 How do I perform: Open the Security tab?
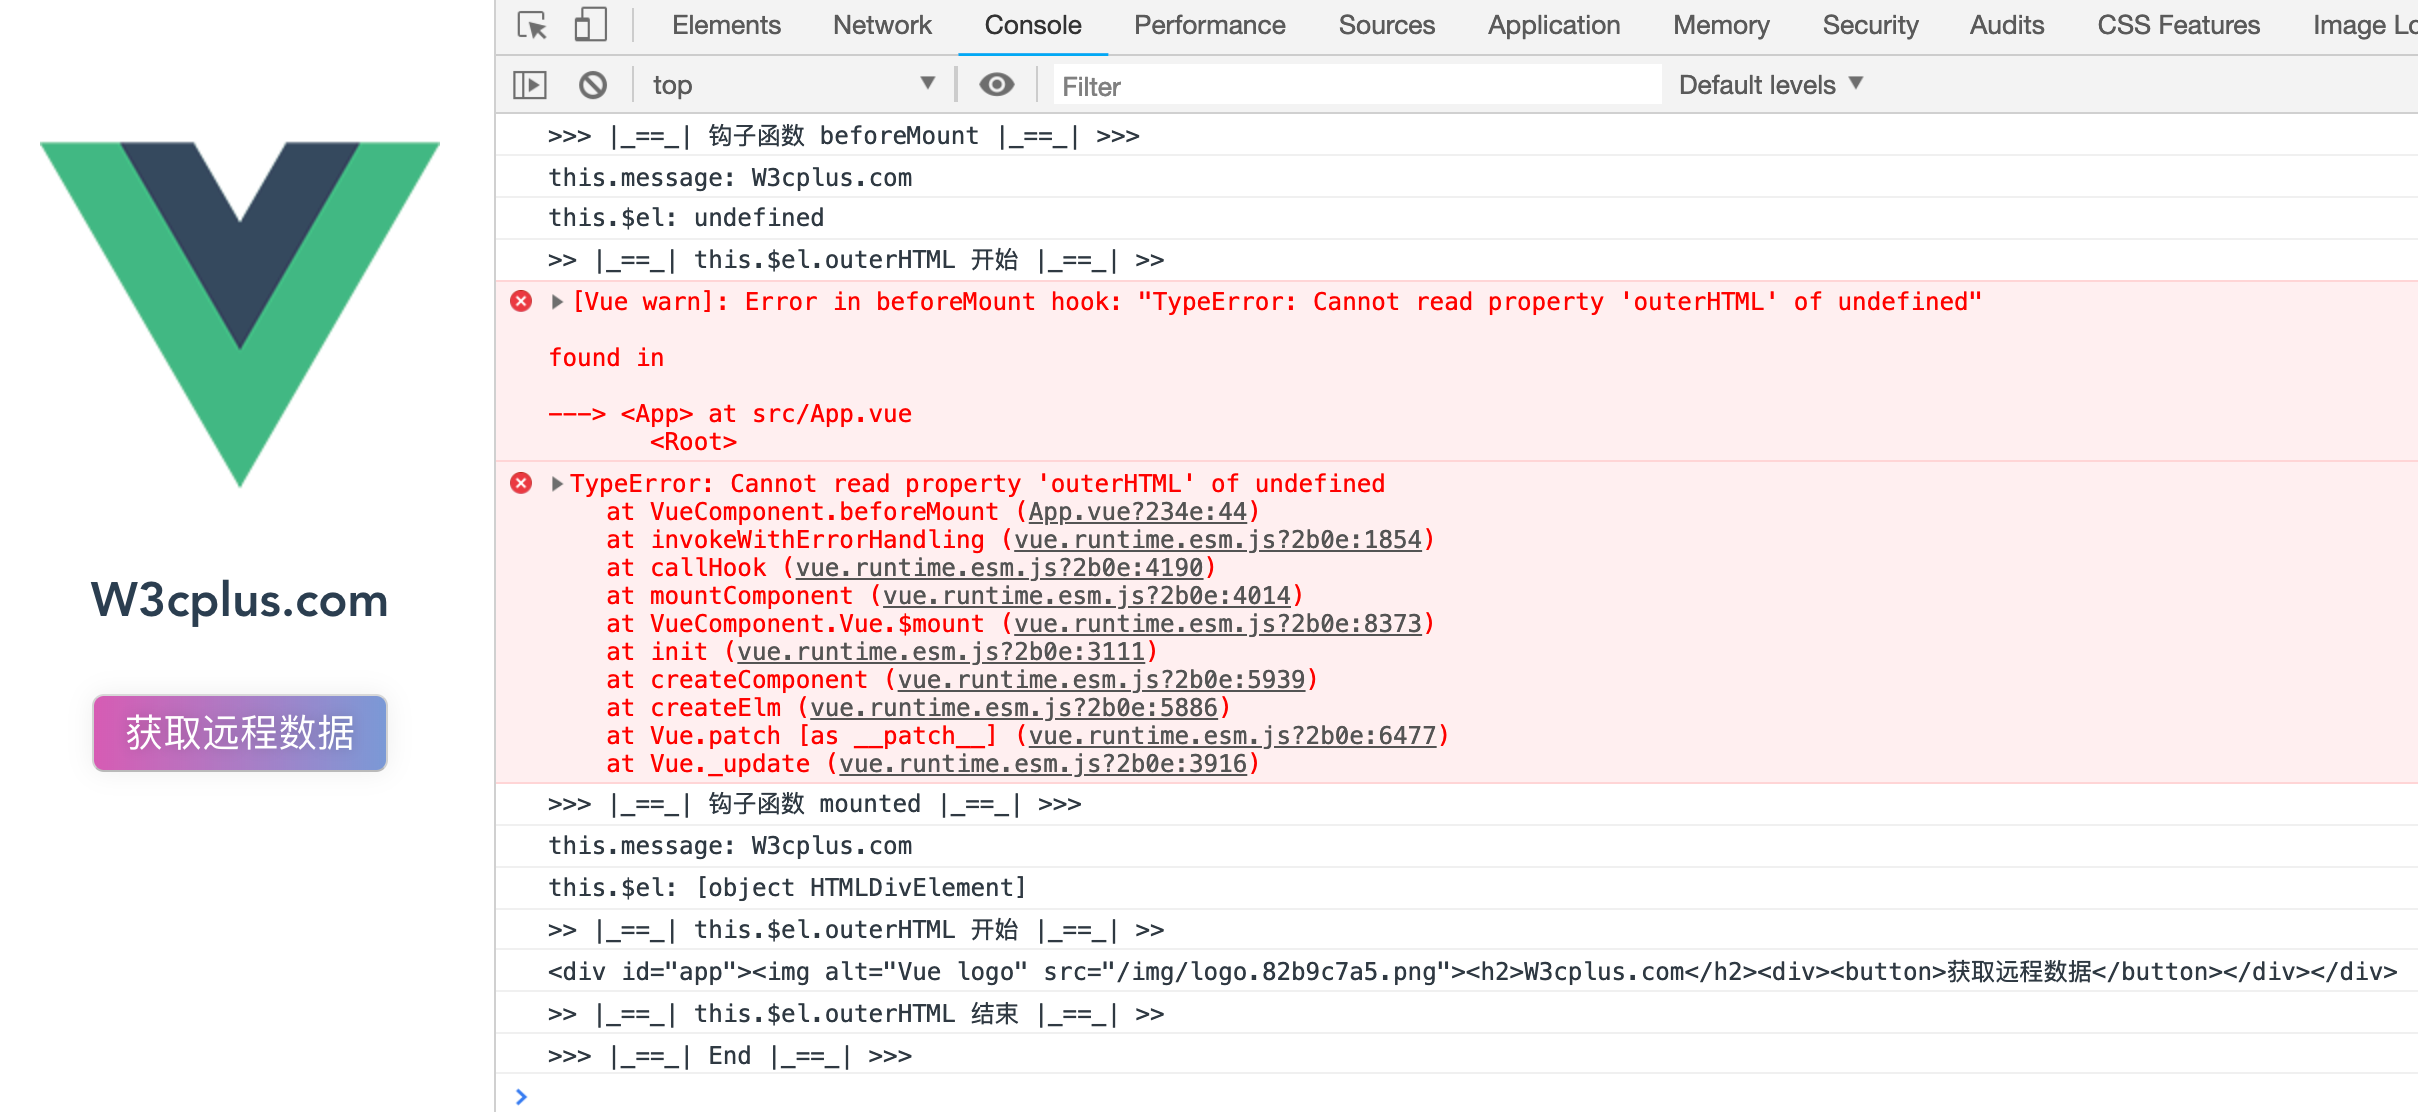click(x=1870, y=25)
